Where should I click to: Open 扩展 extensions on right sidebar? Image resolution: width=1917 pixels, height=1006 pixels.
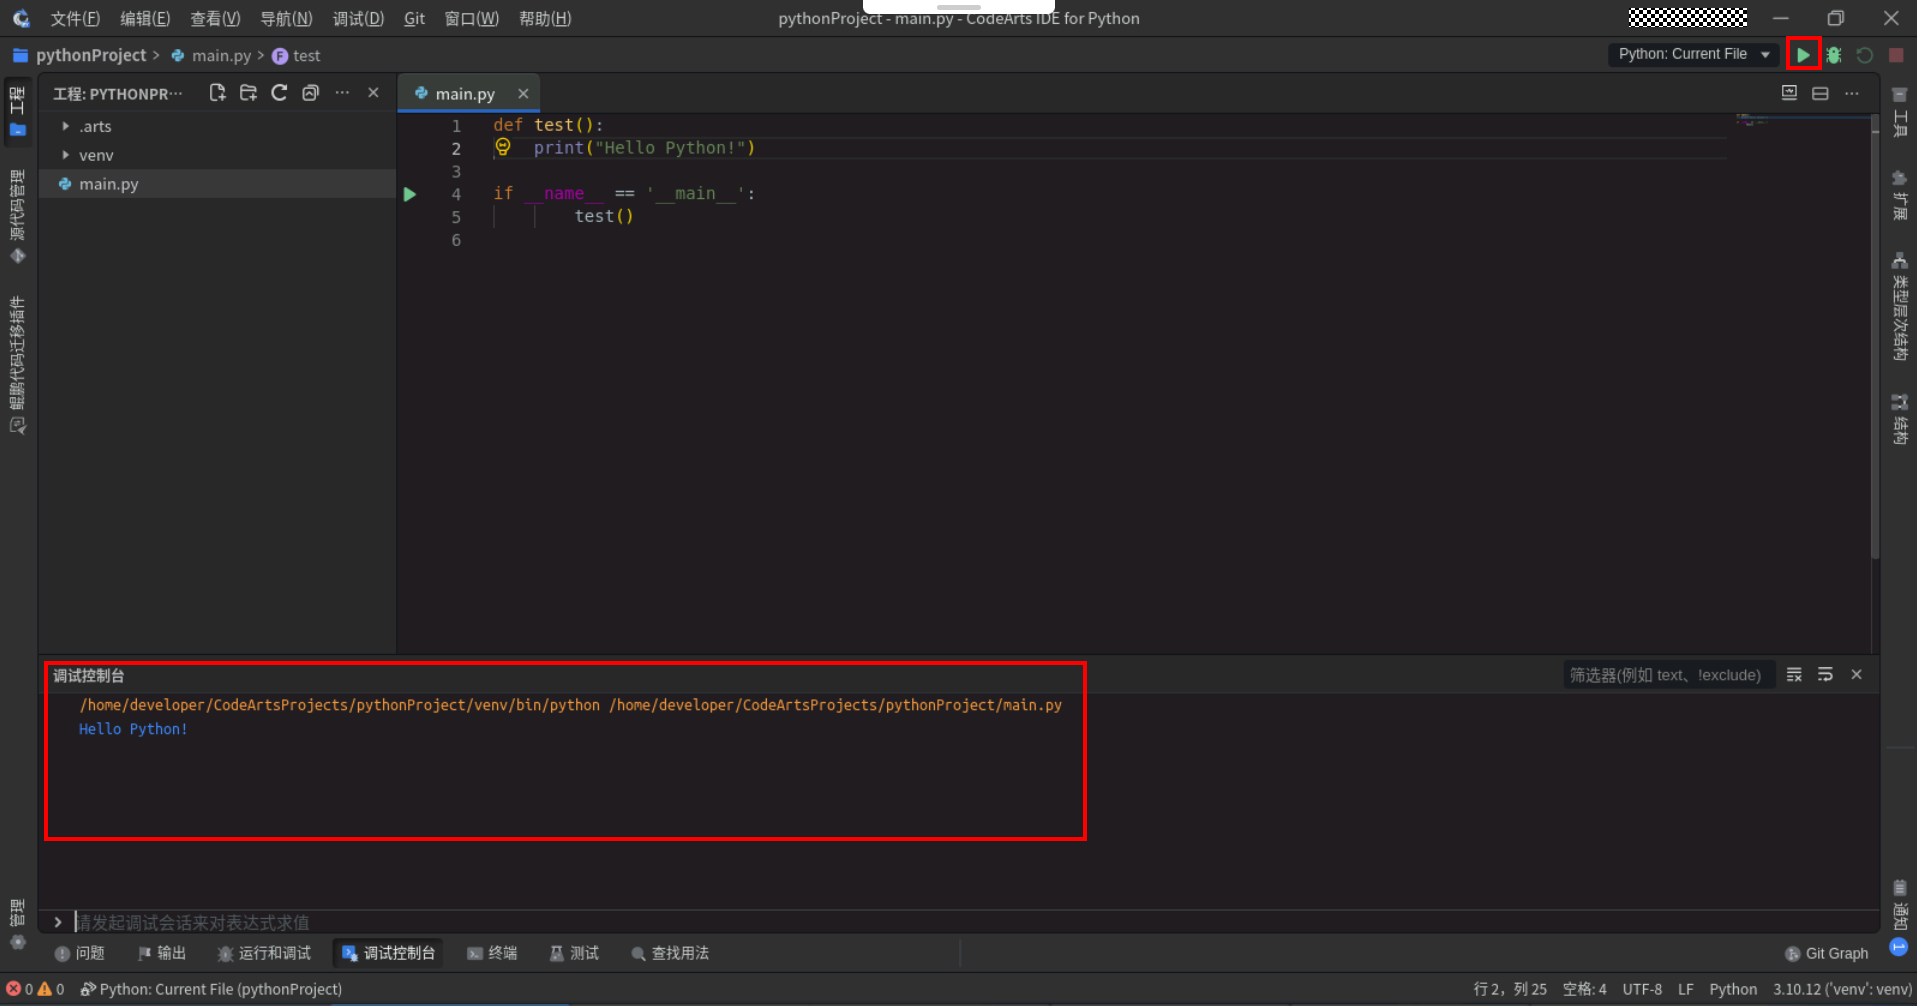[1900, 194]
